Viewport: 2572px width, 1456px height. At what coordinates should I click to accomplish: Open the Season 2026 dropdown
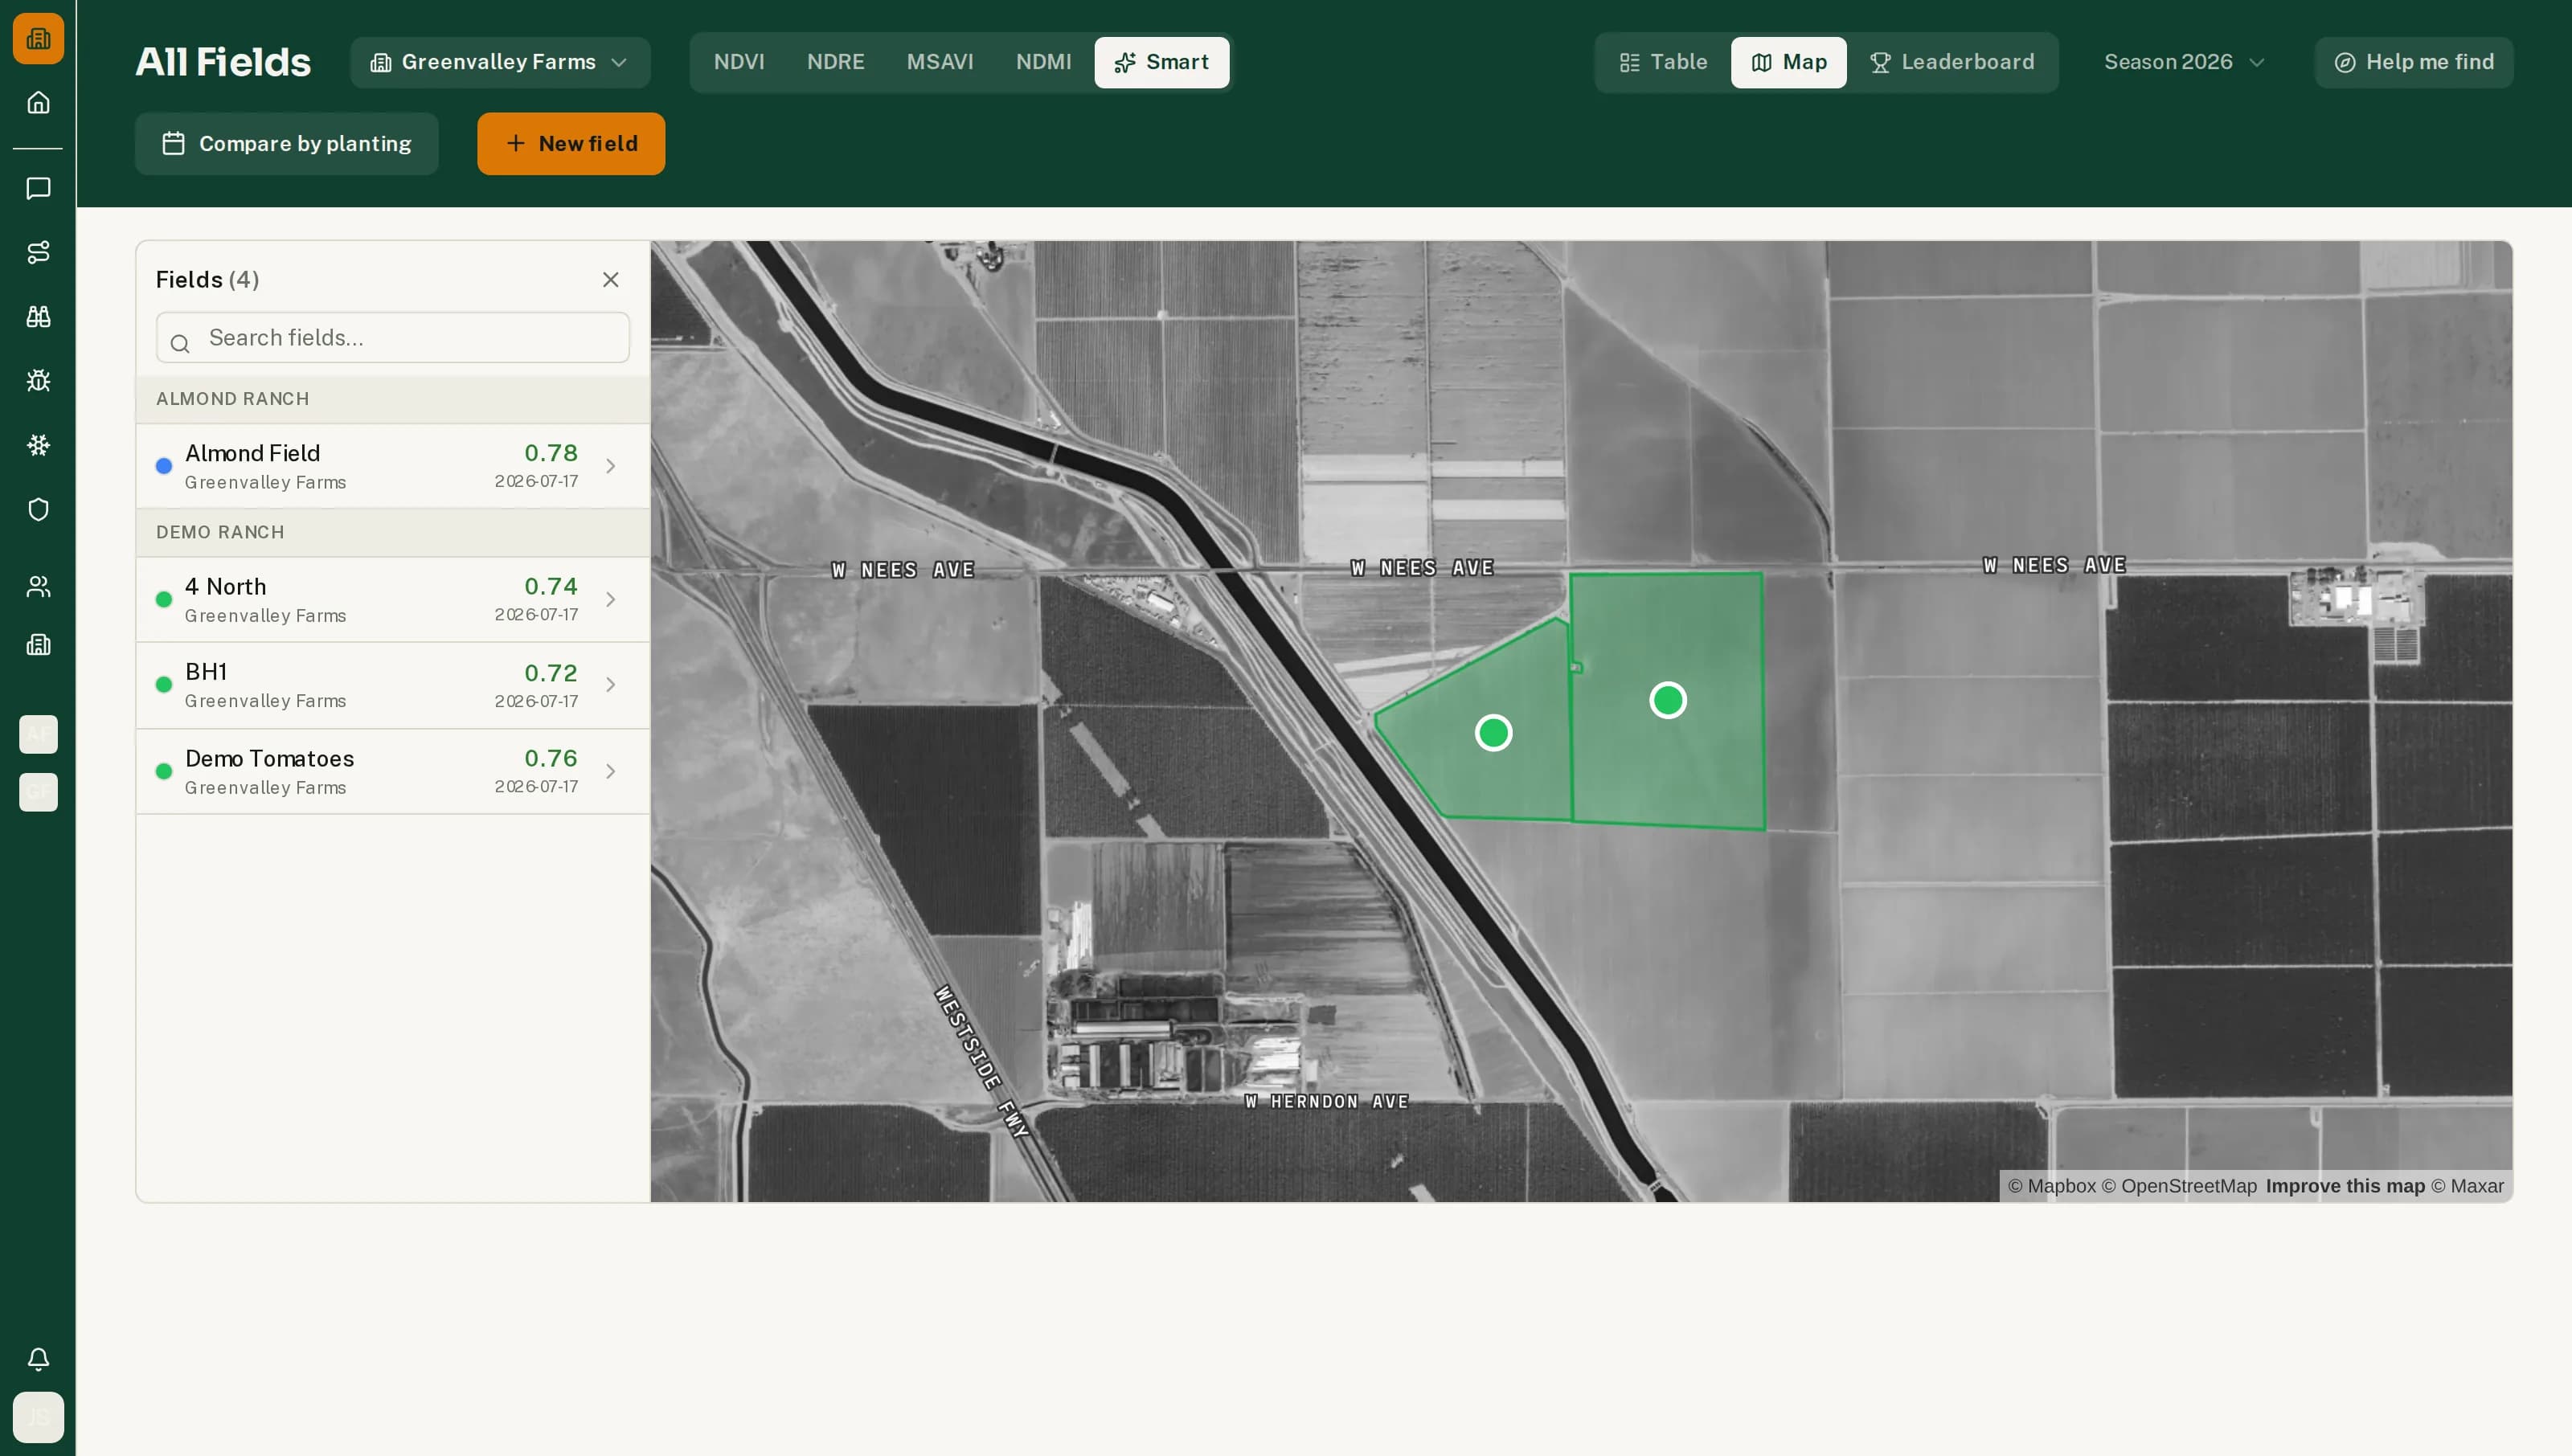click(x=2184, y=62)
